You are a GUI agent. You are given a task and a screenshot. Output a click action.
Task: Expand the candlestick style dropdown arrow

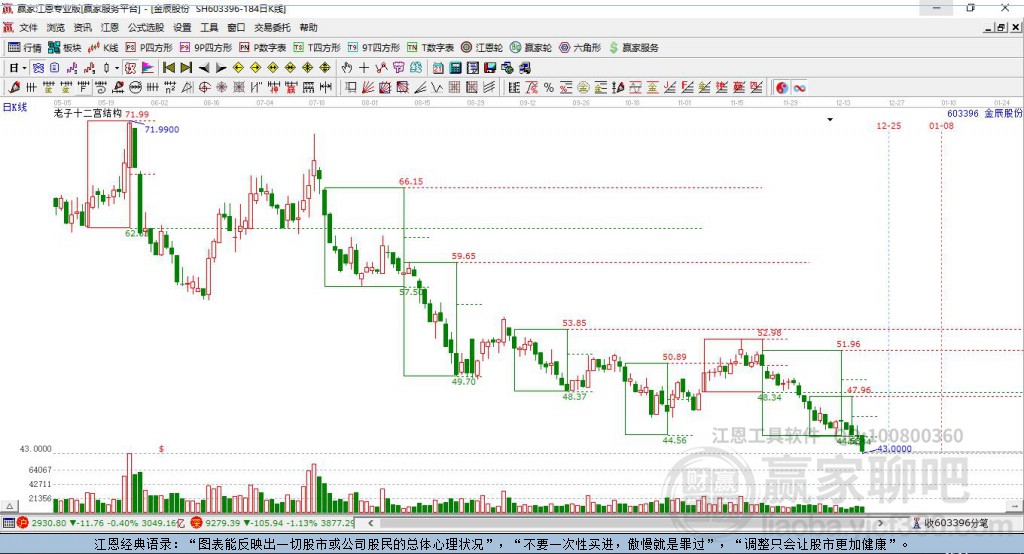pos(118,68)
